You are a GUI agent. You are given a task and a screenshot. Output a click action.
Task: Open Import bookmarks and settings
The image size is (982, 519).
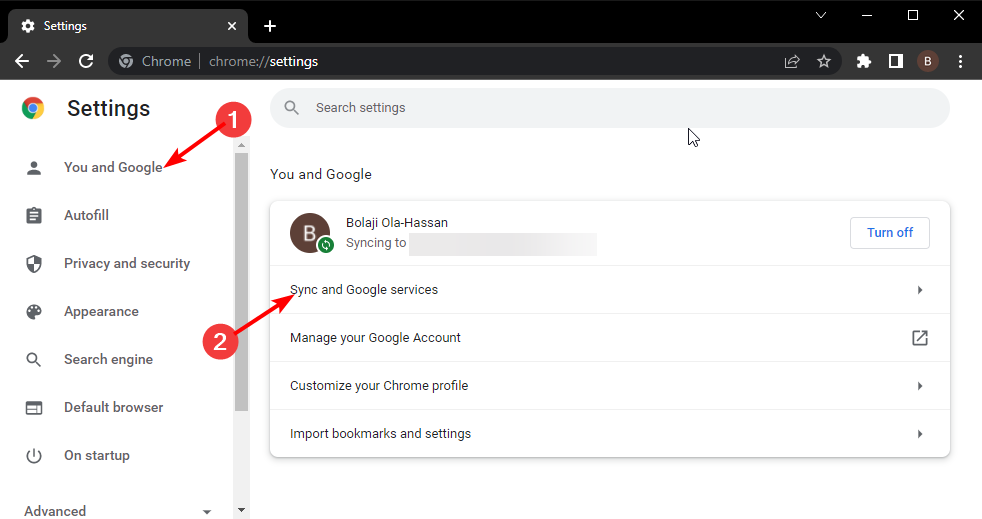point(609,434)
